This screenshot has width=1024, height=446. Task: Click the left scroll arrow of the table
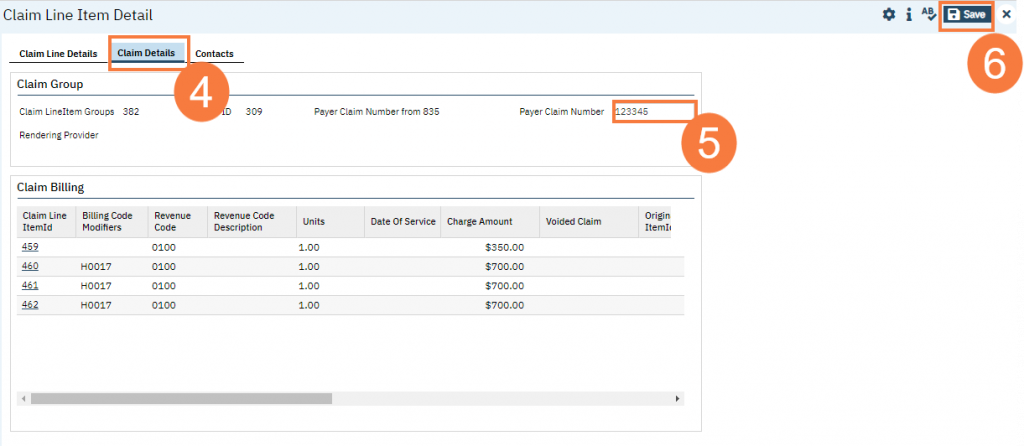point(24,398)
